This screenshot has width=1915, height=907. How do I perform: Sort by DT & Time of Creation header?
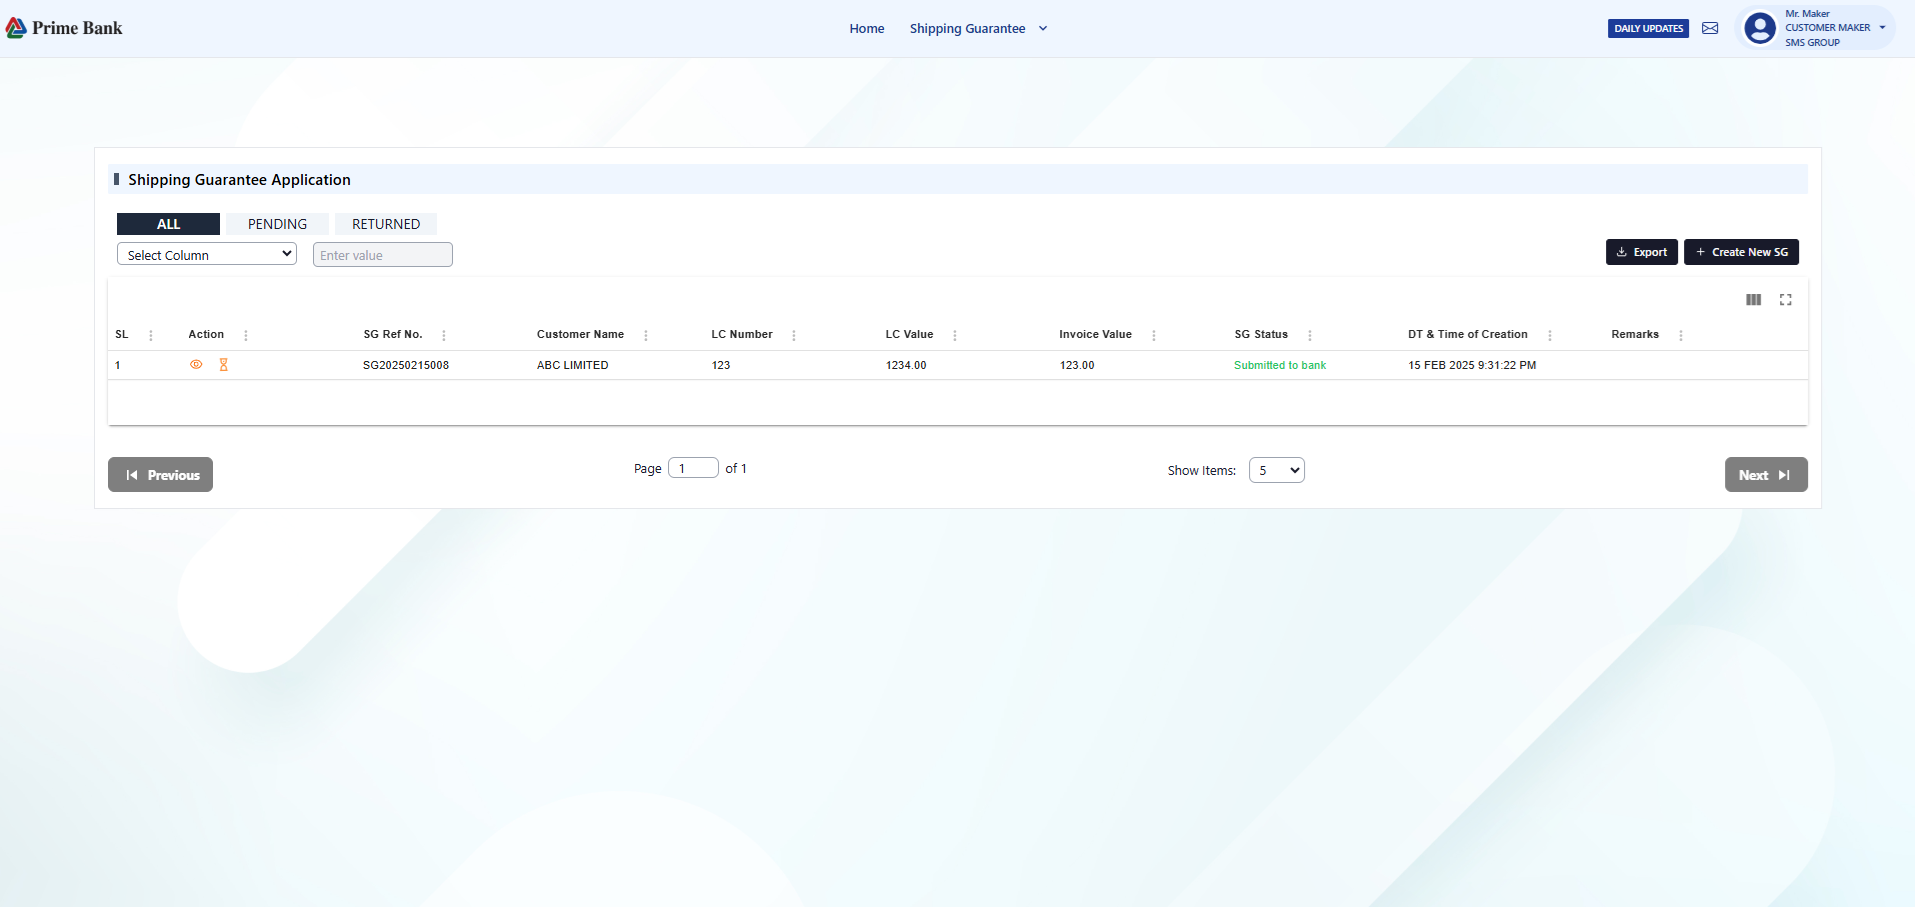pos(1468,334)
